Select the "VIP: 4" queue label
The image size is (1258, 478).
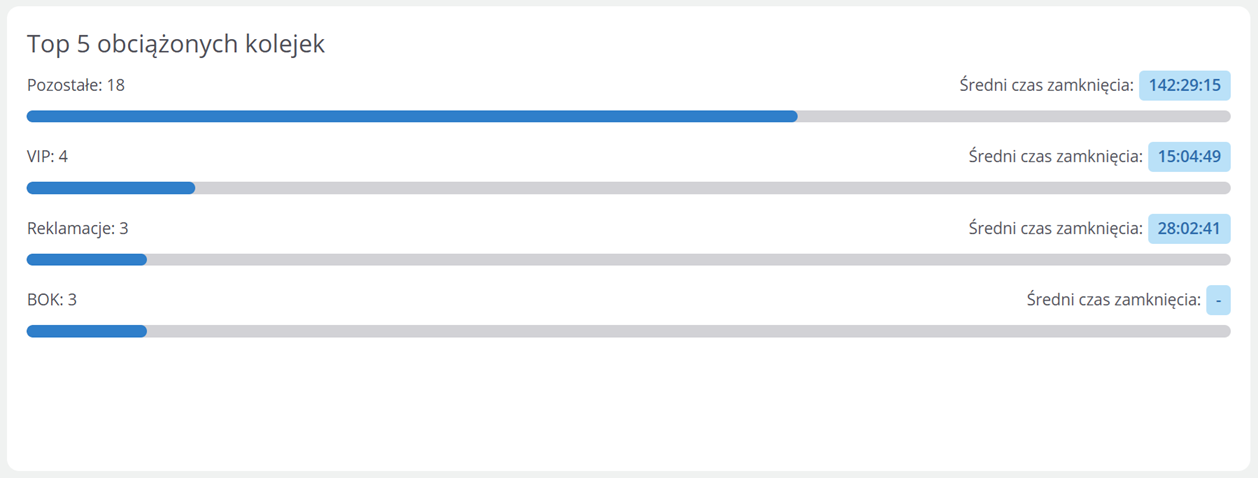(x=47, y=156)
